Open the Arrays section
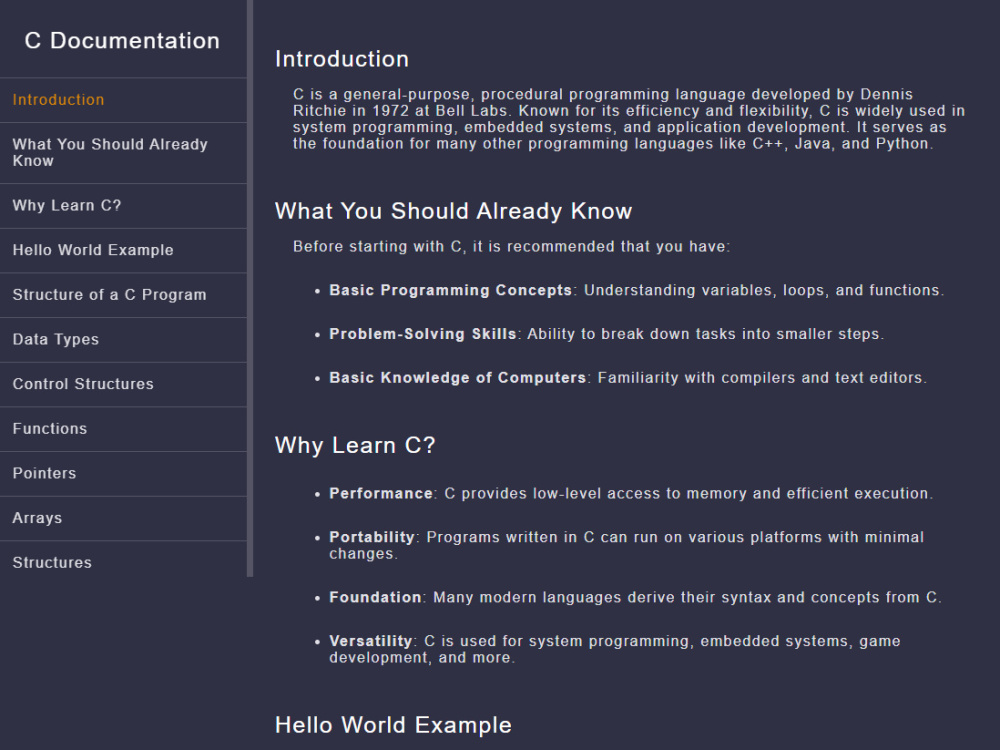Screen dimensions: 1000x750 pyautogui.click(x=37, y=518)
